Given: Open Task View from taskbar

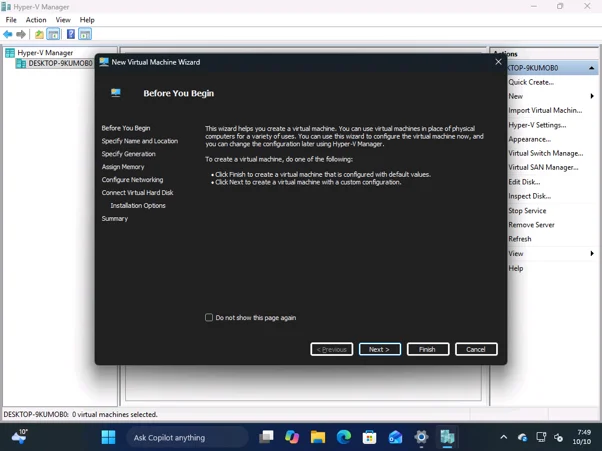Looking at the screenshot, I should [266, 437].
